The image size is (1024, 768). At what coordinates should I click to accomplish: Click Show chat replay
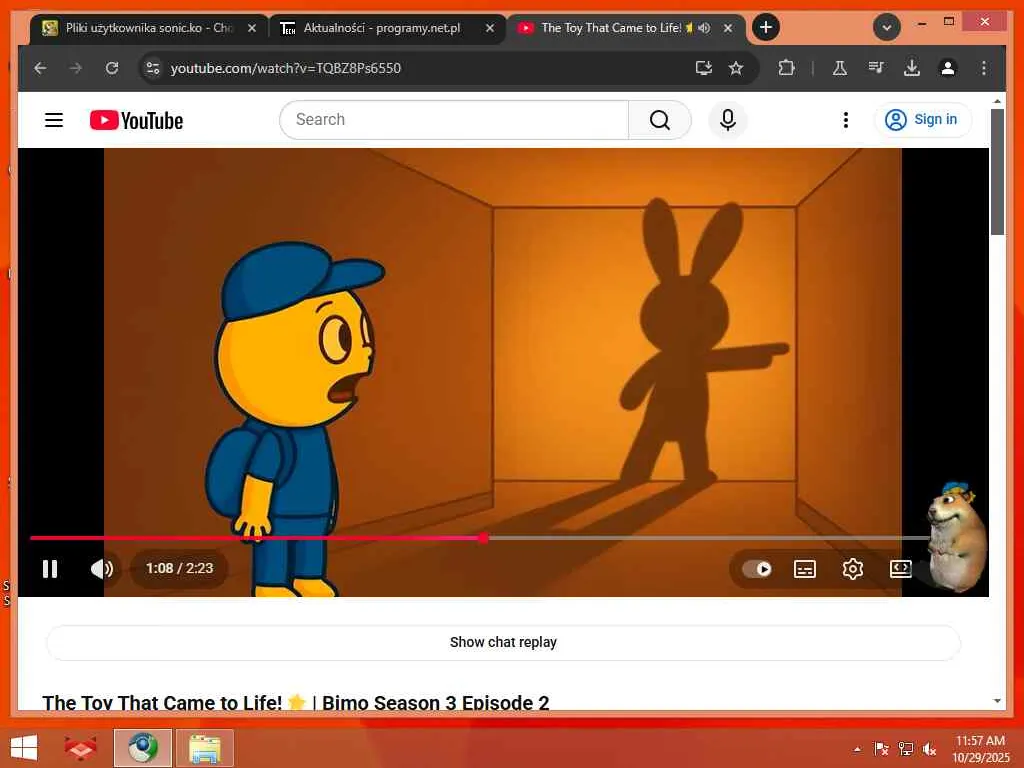pos(503,642)
